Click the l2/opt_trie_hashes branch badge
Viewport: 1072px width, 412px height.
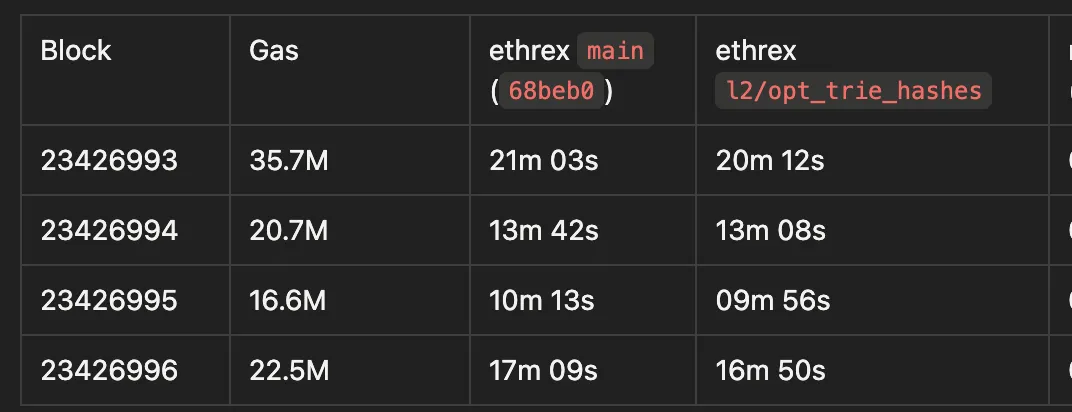click(x=853, y=91)
